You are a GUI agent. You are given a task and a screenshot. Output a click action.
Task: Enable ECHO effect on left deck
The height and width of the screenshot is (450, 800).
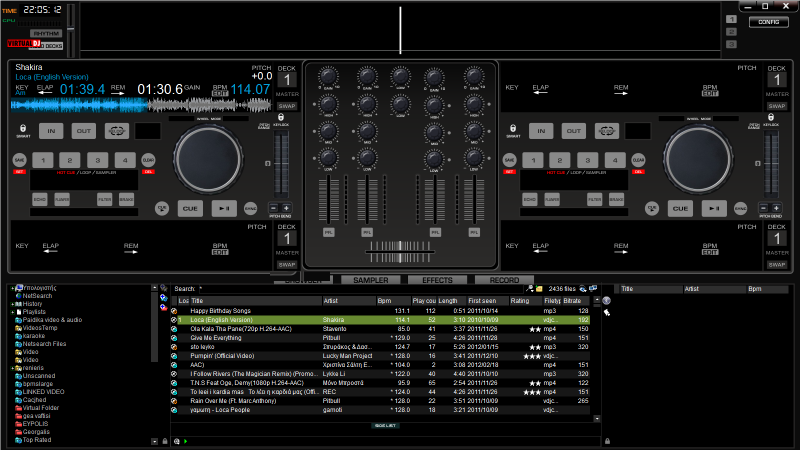(x=40, y=199)
